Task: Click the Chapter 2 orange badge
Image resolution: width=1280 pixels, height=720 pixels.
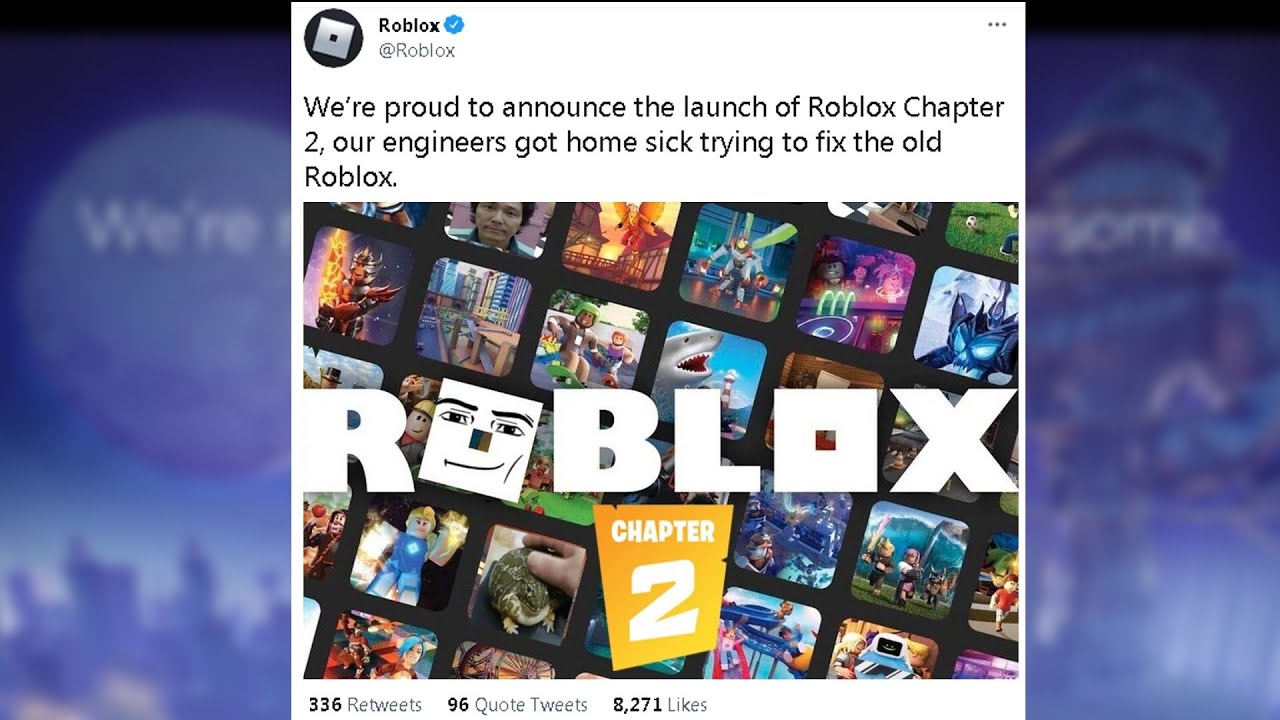Action: coord(661,585)
